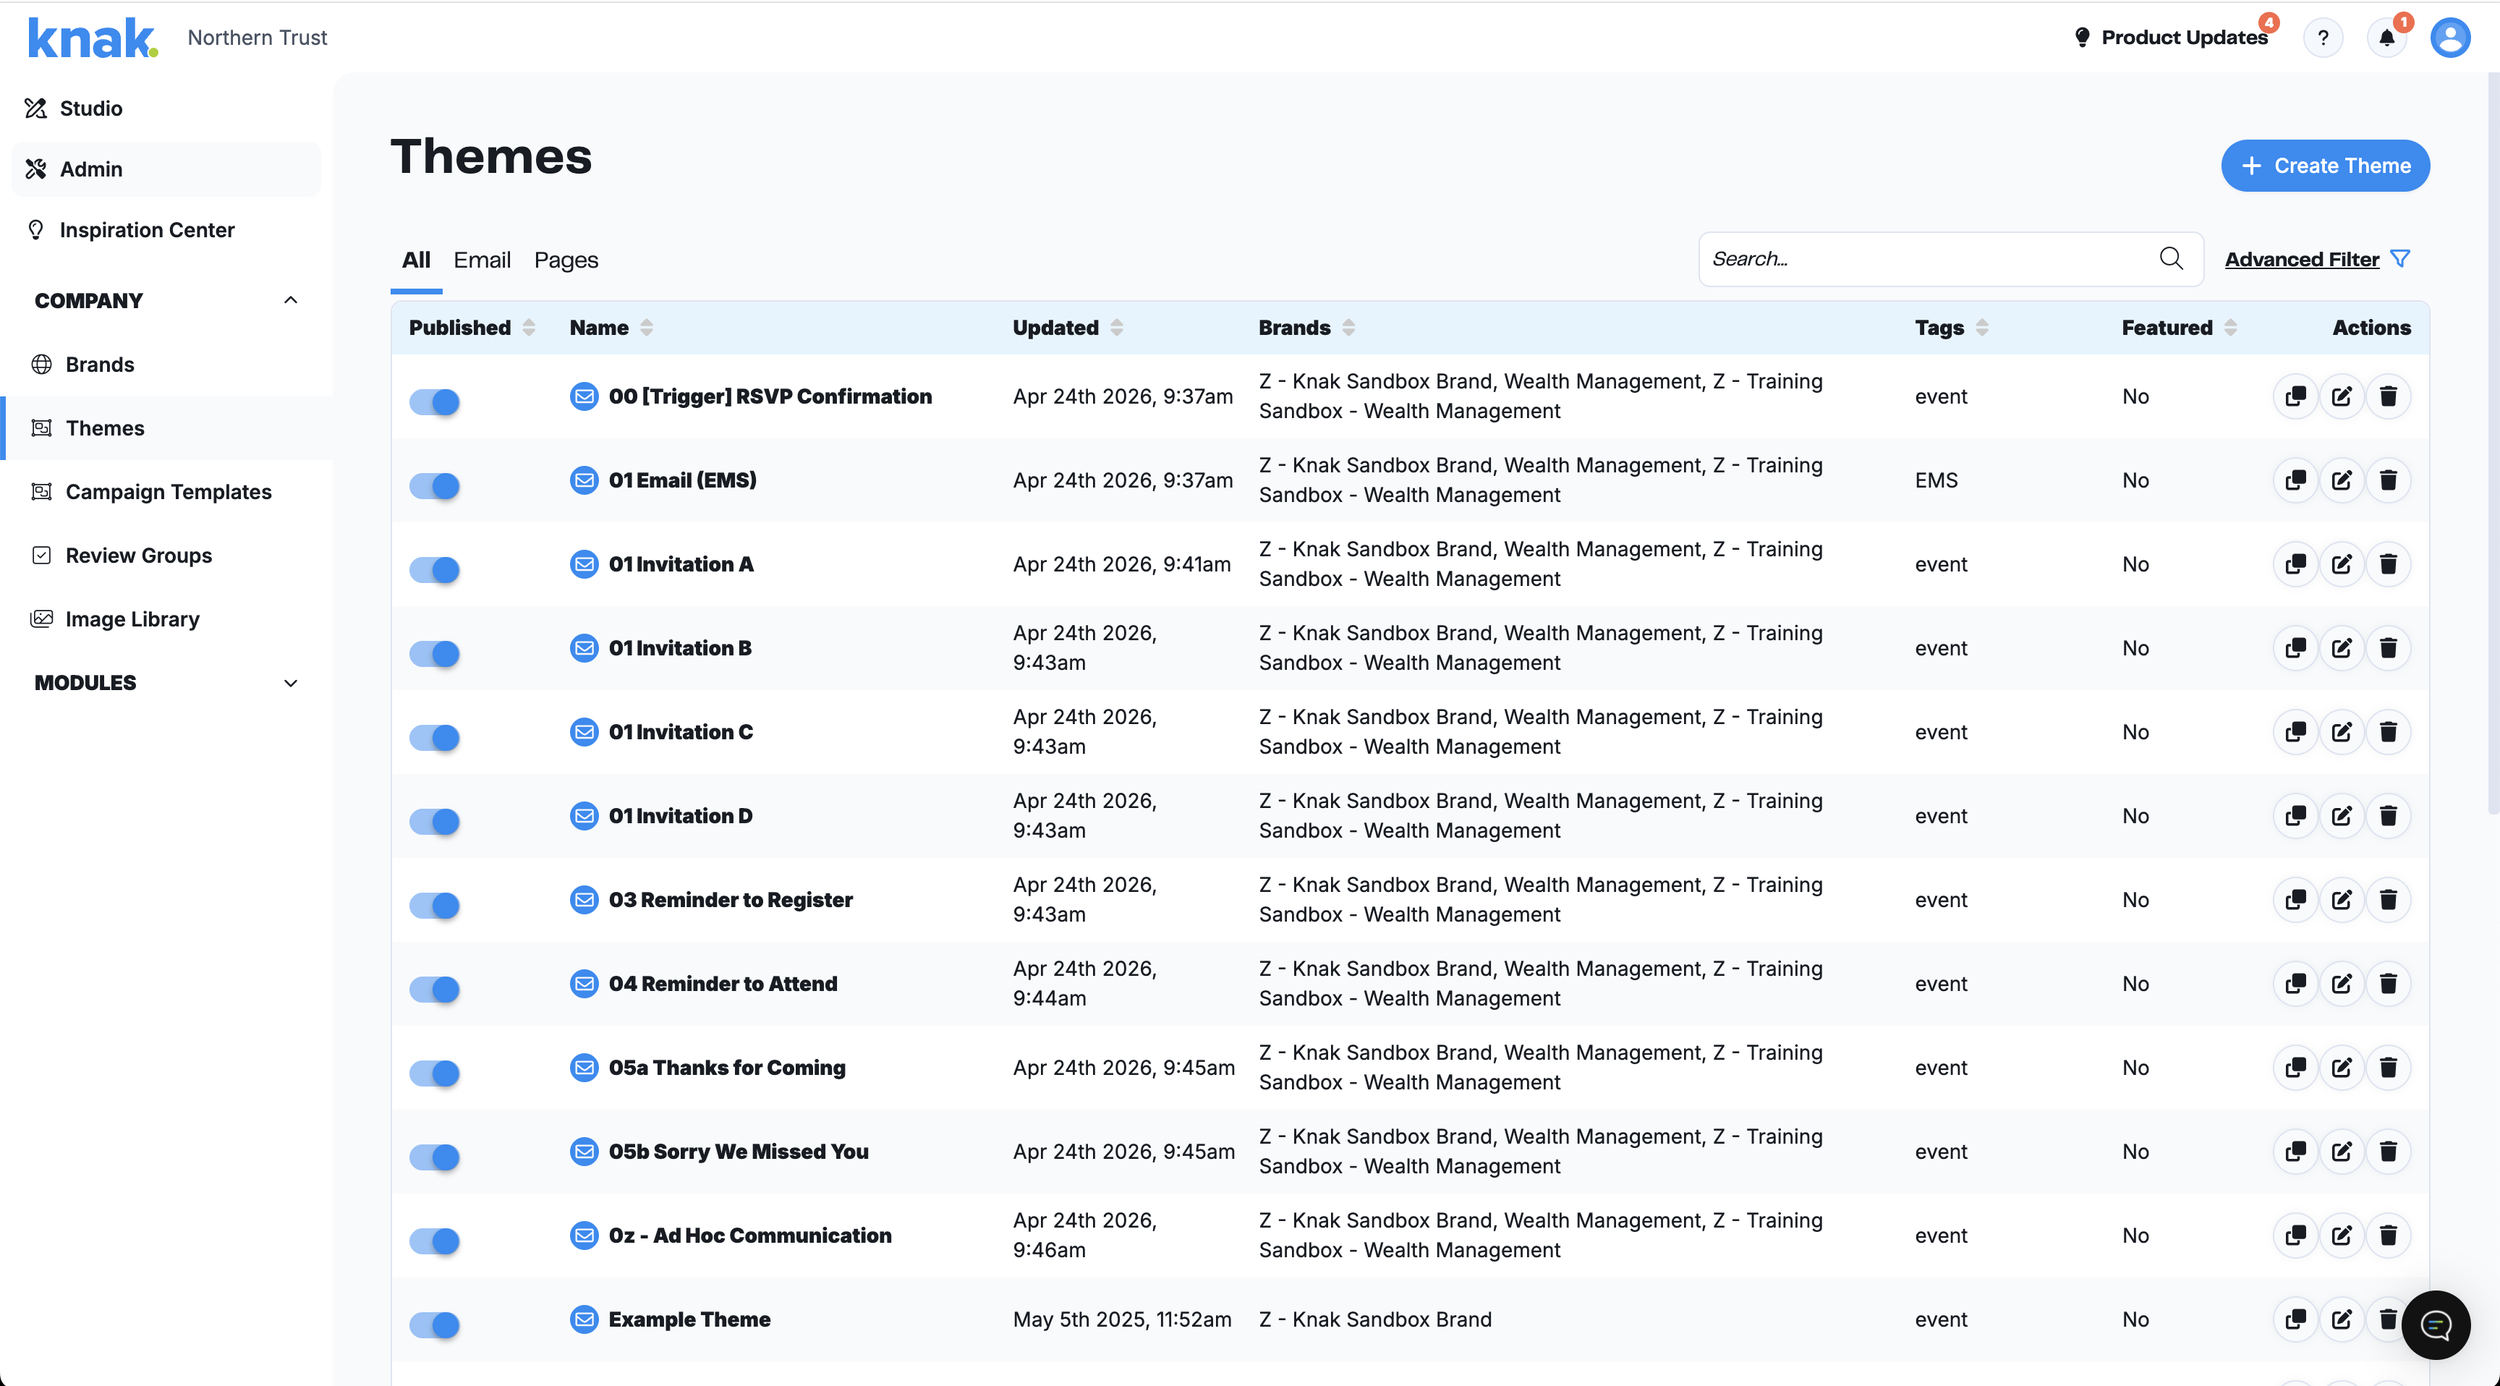Toggle published for 00 [Trigger] RSVP Confirmation
The width and height of the screenshot is (2500, 1386).
coord(434,402)
